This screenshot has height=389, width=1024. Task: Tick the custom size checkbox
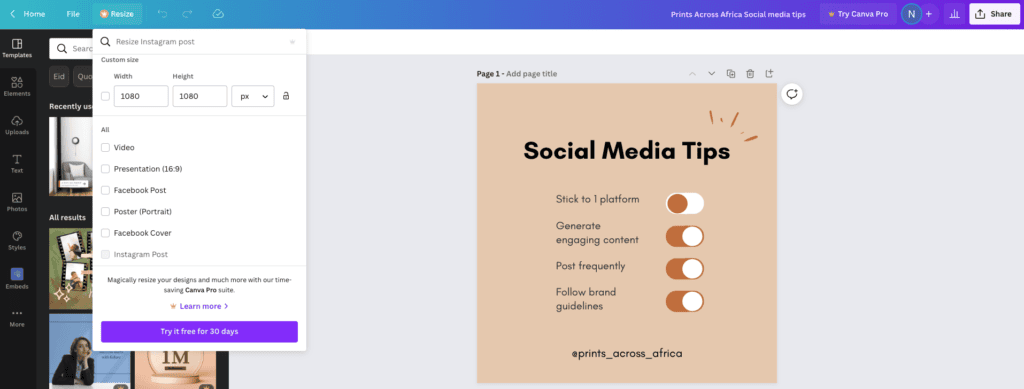coord(106,96)
